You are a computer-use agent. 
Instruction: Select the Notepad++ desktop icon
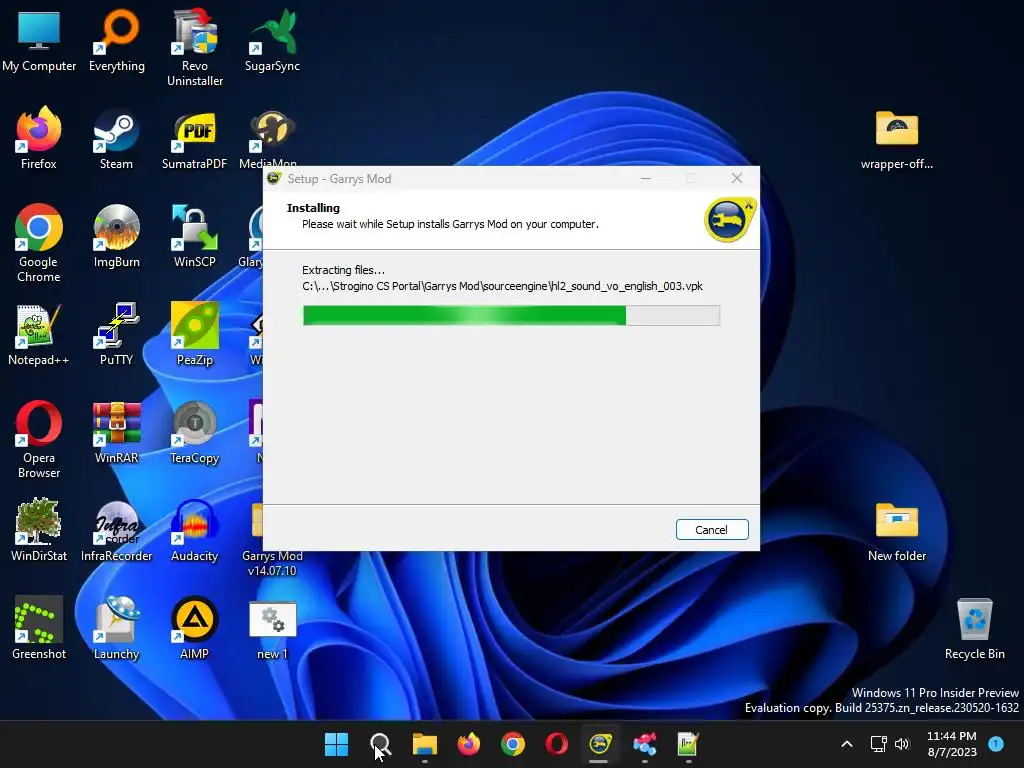coord(39,335)
